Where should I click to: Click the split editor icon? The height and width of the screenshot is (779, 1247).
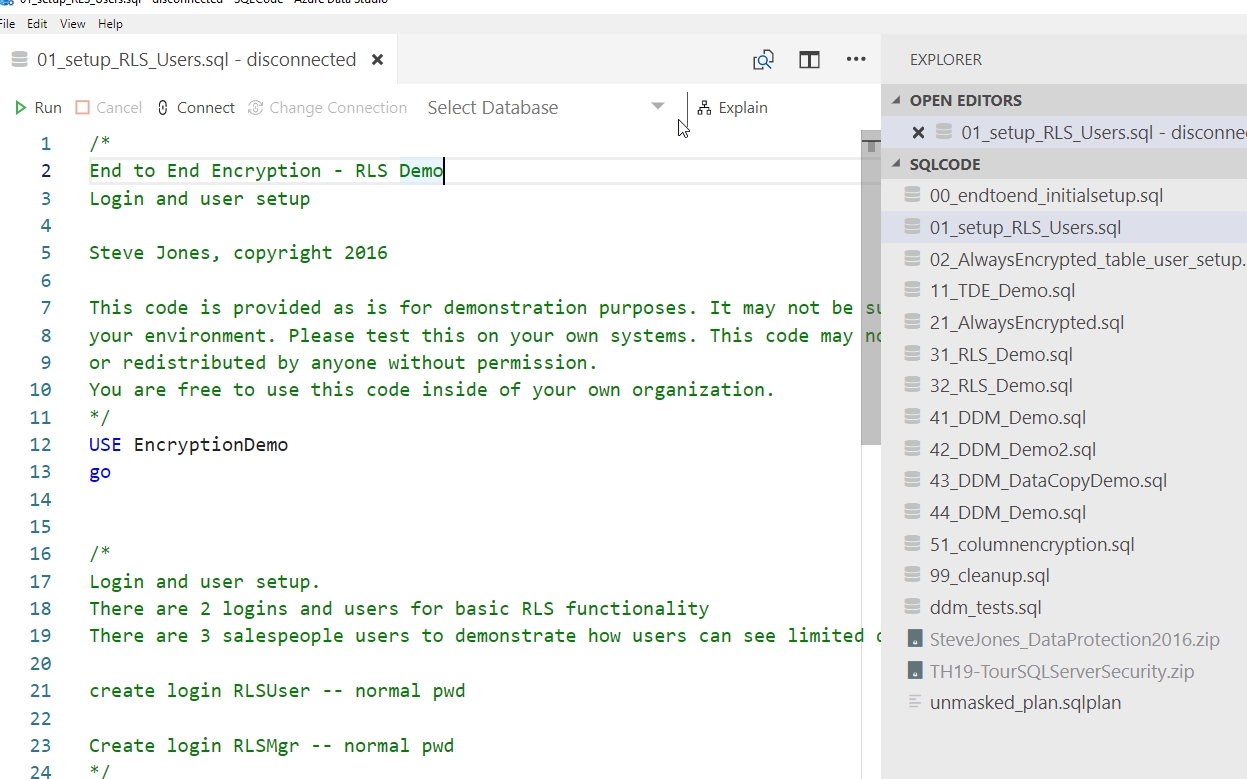809,60
